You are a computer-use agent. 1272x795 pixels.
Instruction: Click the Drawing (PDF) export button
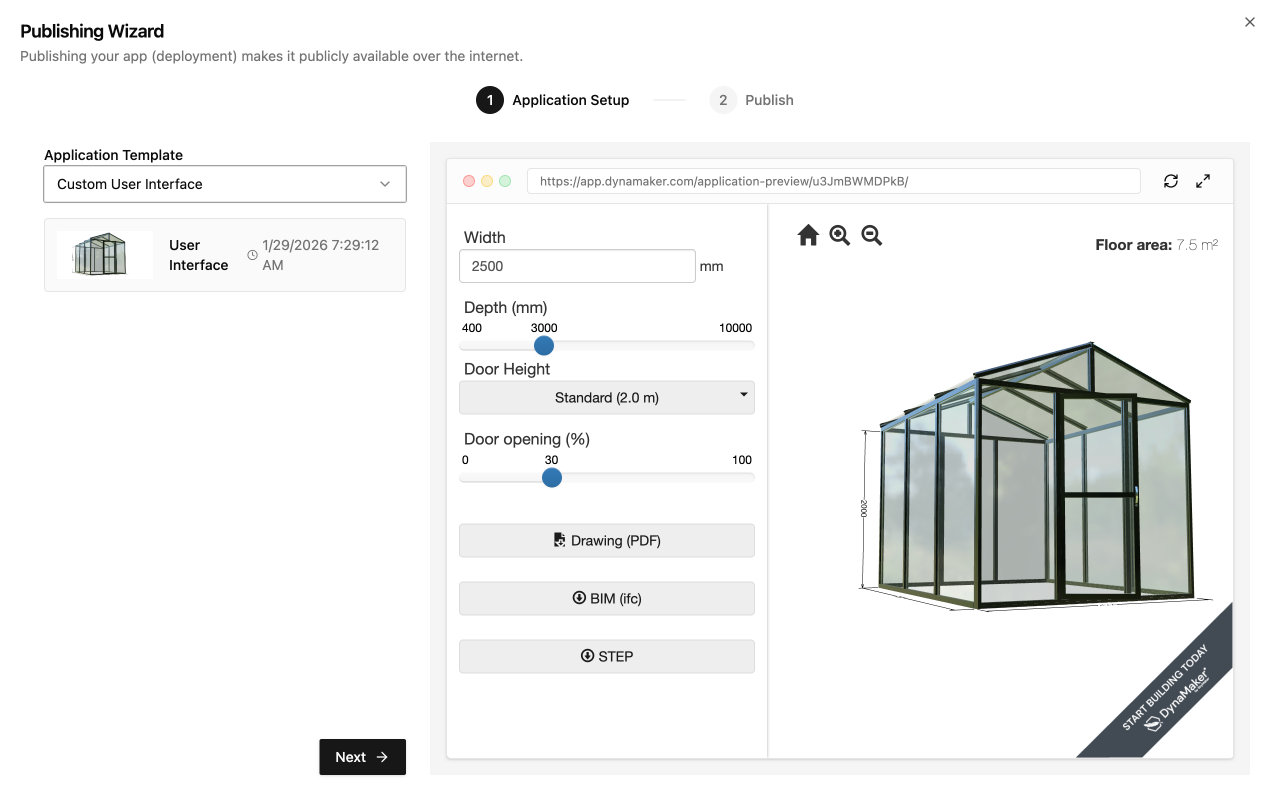(x=606, y=540)
